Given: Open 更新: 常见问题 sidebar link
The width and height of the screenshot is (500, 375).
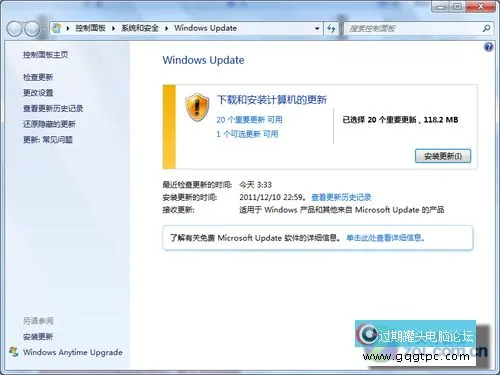Looking at the screenshot, I should pyautogui.click(x=48, y=139).
